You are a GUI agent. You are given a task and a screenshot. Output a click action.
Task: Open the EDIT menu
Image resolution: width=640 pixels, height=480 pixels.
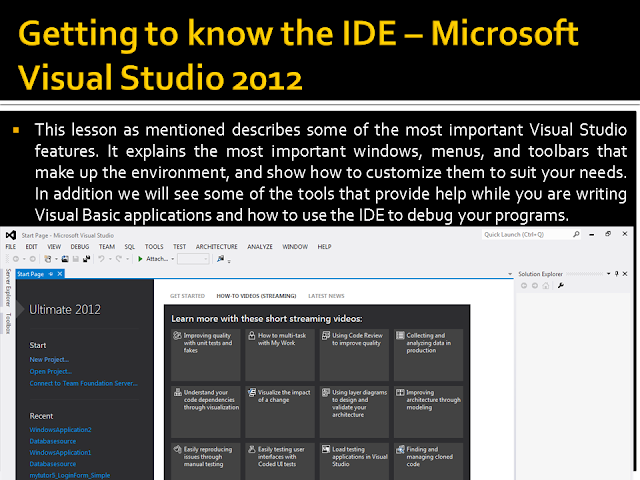[31, 247]
